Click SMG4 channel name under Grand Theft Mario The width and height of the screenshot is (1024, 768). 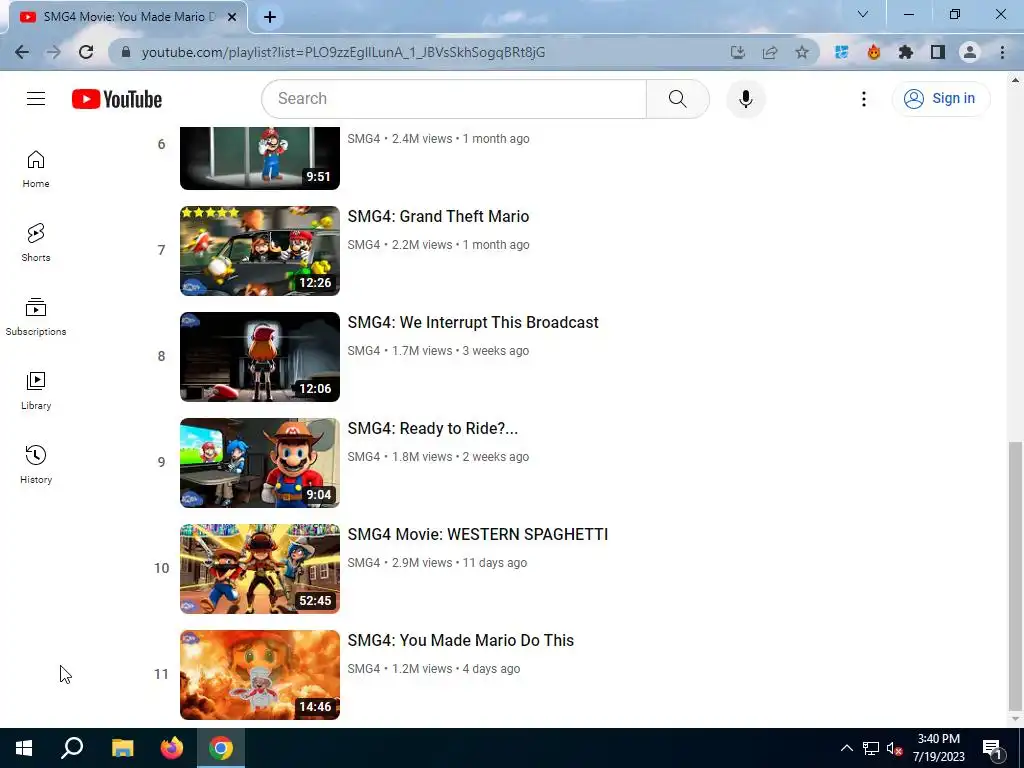pos(364,245)
